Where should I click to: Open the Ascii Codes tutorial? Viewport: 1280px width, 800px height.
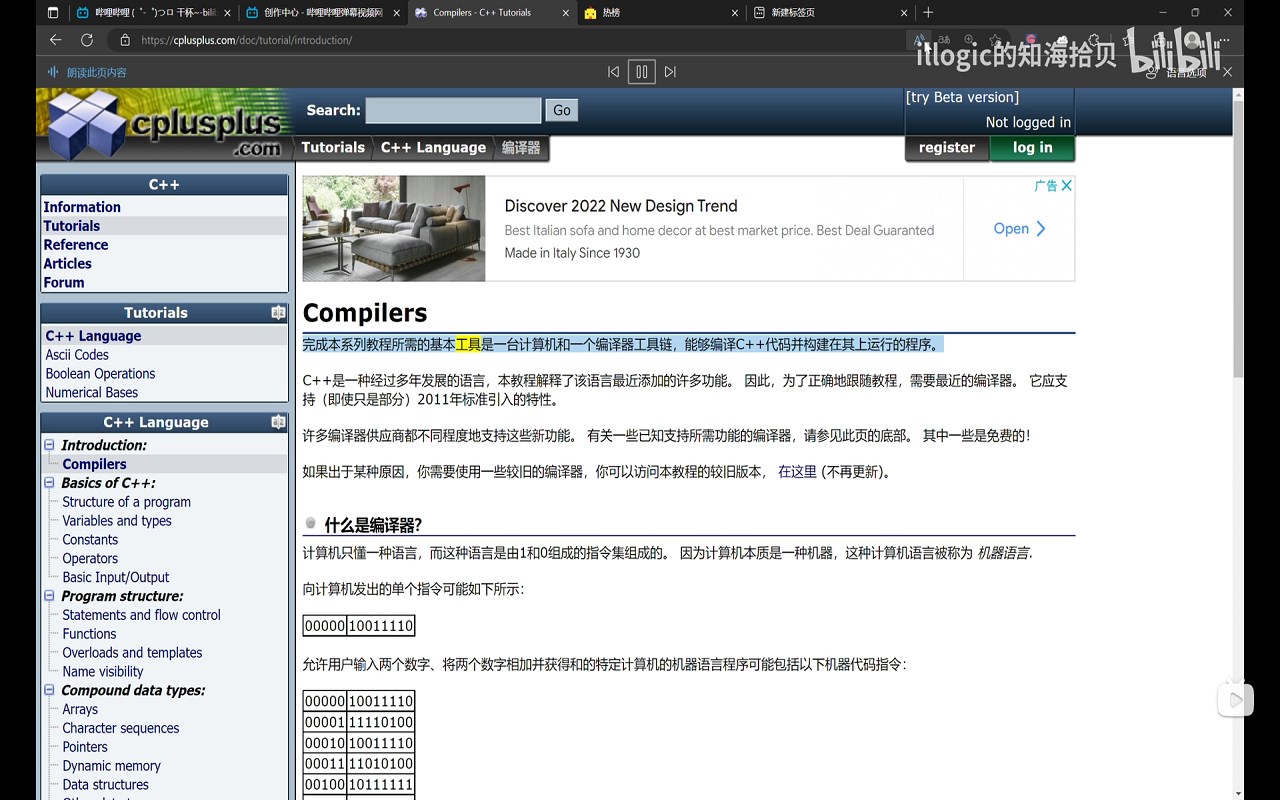pos(77,355)
